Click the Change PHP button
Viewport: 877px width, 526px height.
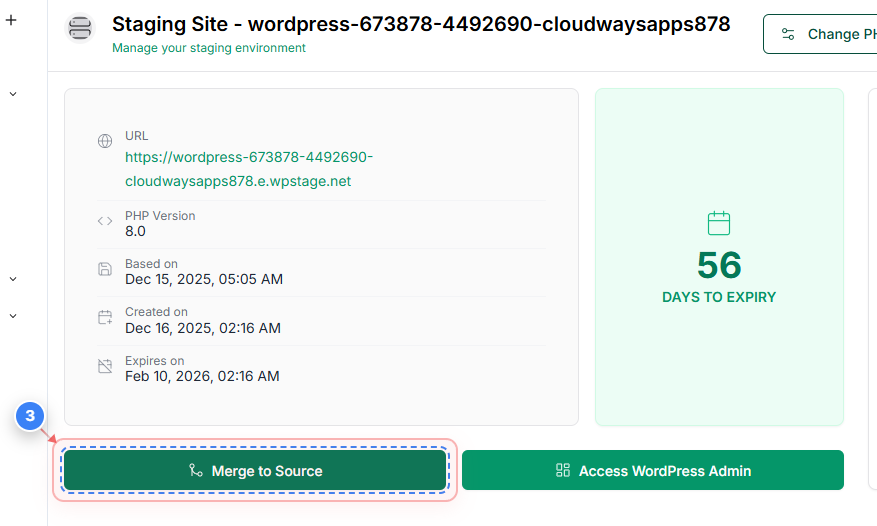821,34
